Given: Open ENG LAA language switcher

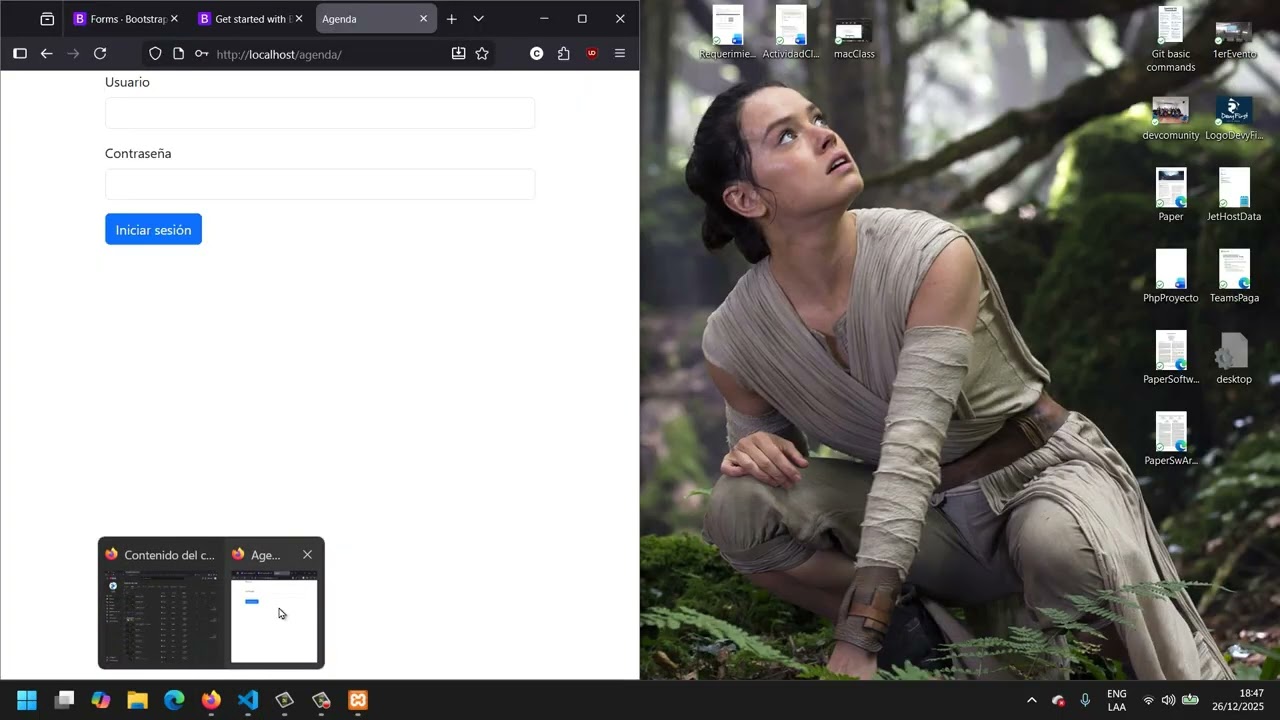Looking at the screenshot, I should 1117,700.
